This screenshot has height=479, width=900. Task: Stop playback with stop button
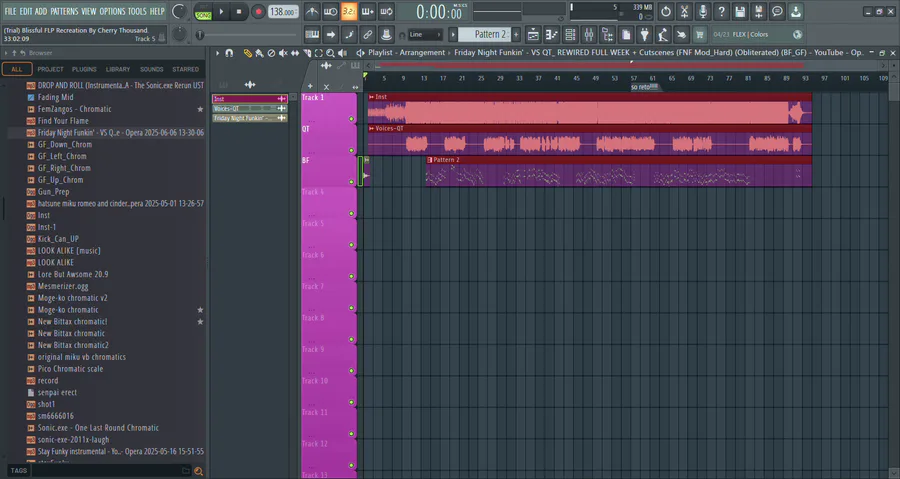(239, 11)
